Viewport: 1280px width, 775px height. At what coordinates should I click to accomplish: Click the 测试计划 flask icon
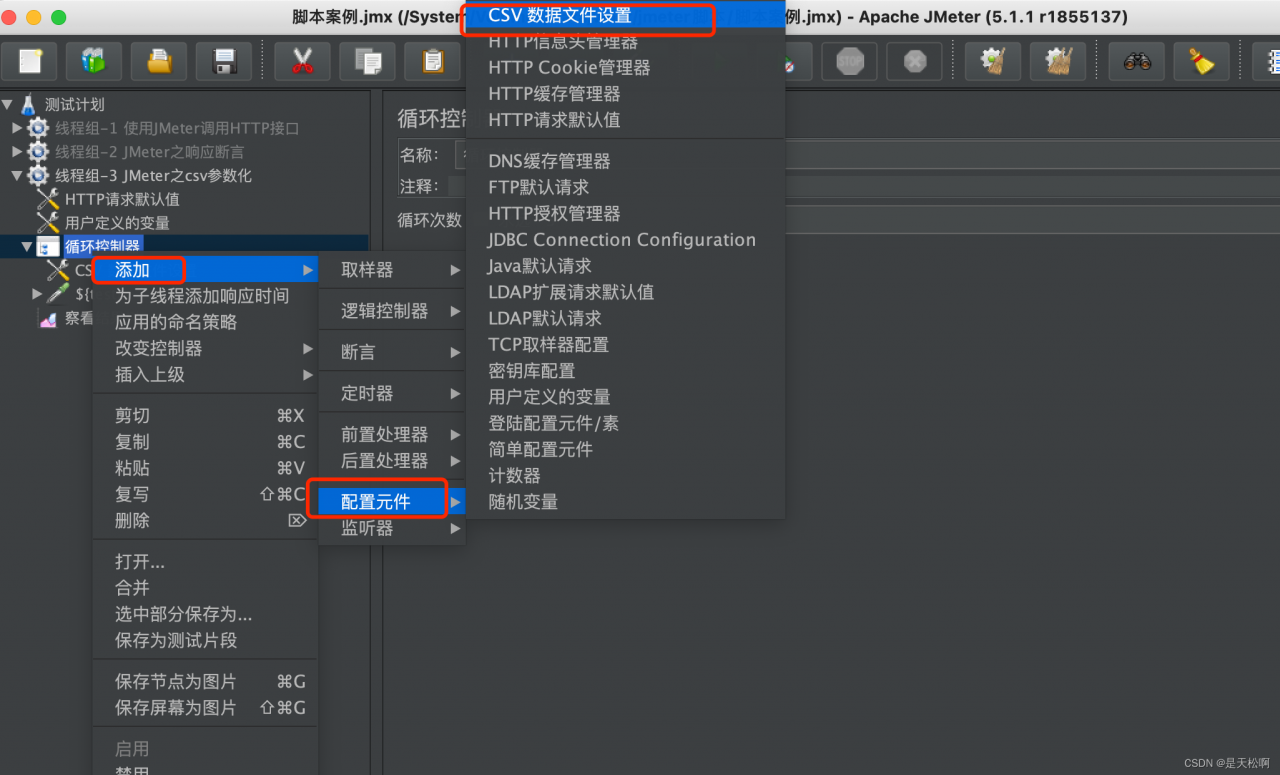[28, 104]
